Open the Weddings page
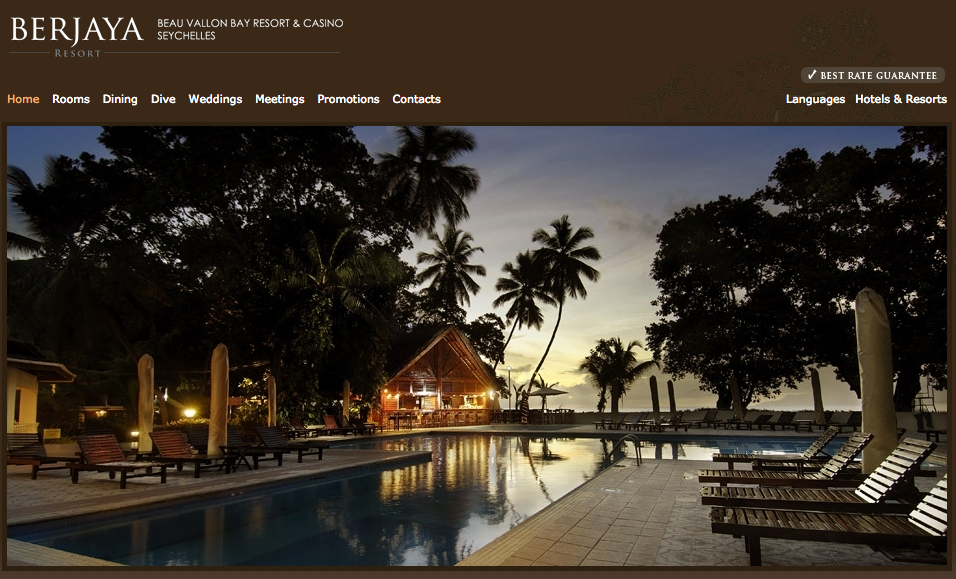The width and height of the screenshot is (956, 579). tap(215, 99)
